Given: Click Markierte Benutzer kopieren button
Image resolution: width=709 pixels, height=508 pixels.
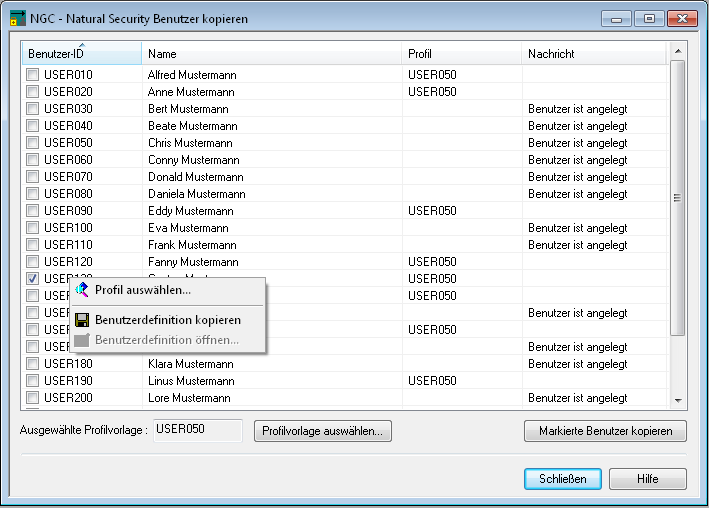Looking at the screenshot, I should tap(605, 431).
